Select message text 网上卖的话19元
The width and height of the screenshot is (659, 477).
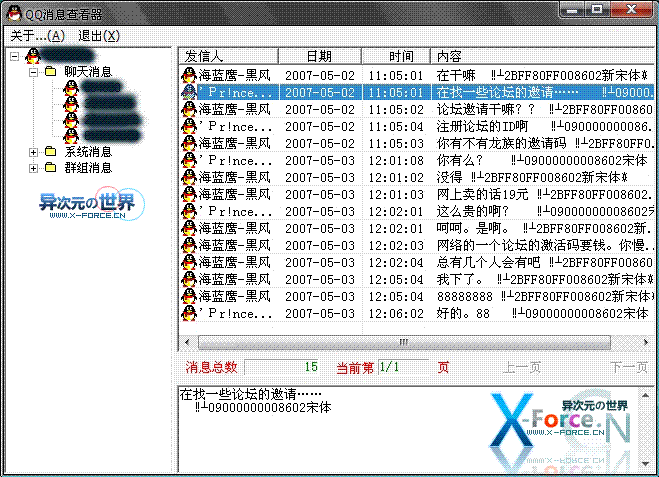(x=482, y=194)
